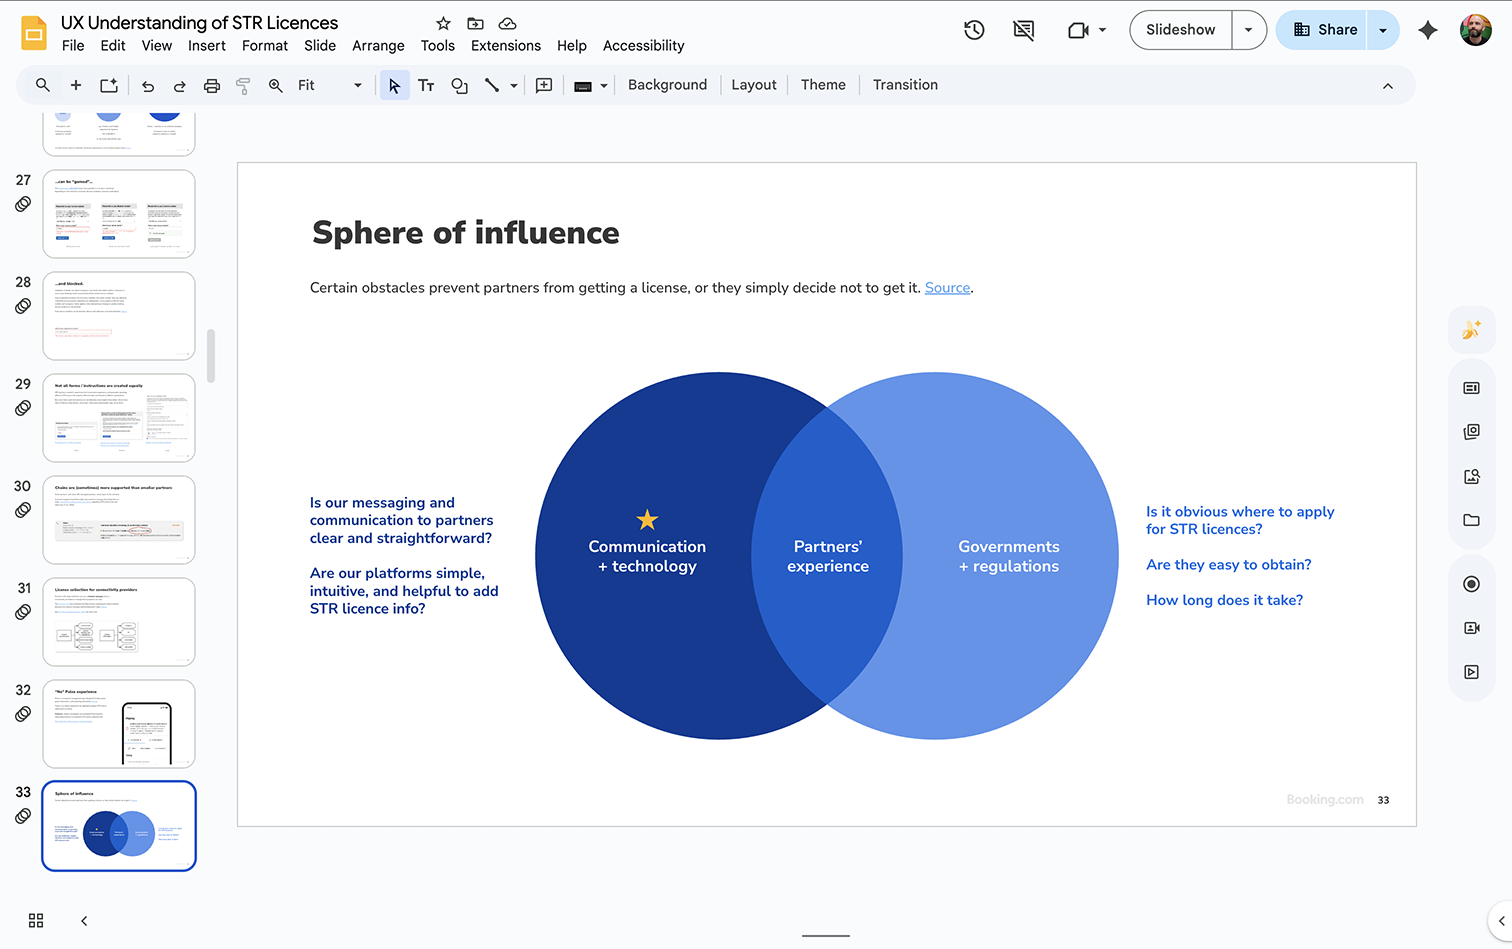This screenshot has width=1512, height=949.
Task: Select the Paint format tool
Action: coord(243,85)
